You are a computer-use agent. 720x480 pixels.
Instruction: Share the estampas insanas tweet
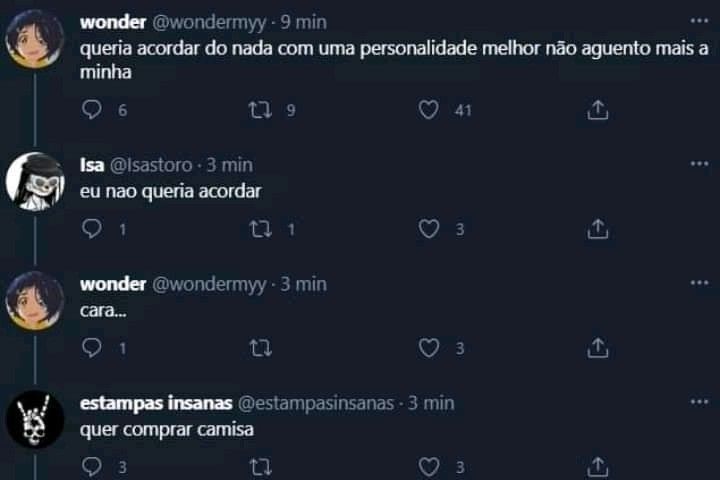point(598,466)
